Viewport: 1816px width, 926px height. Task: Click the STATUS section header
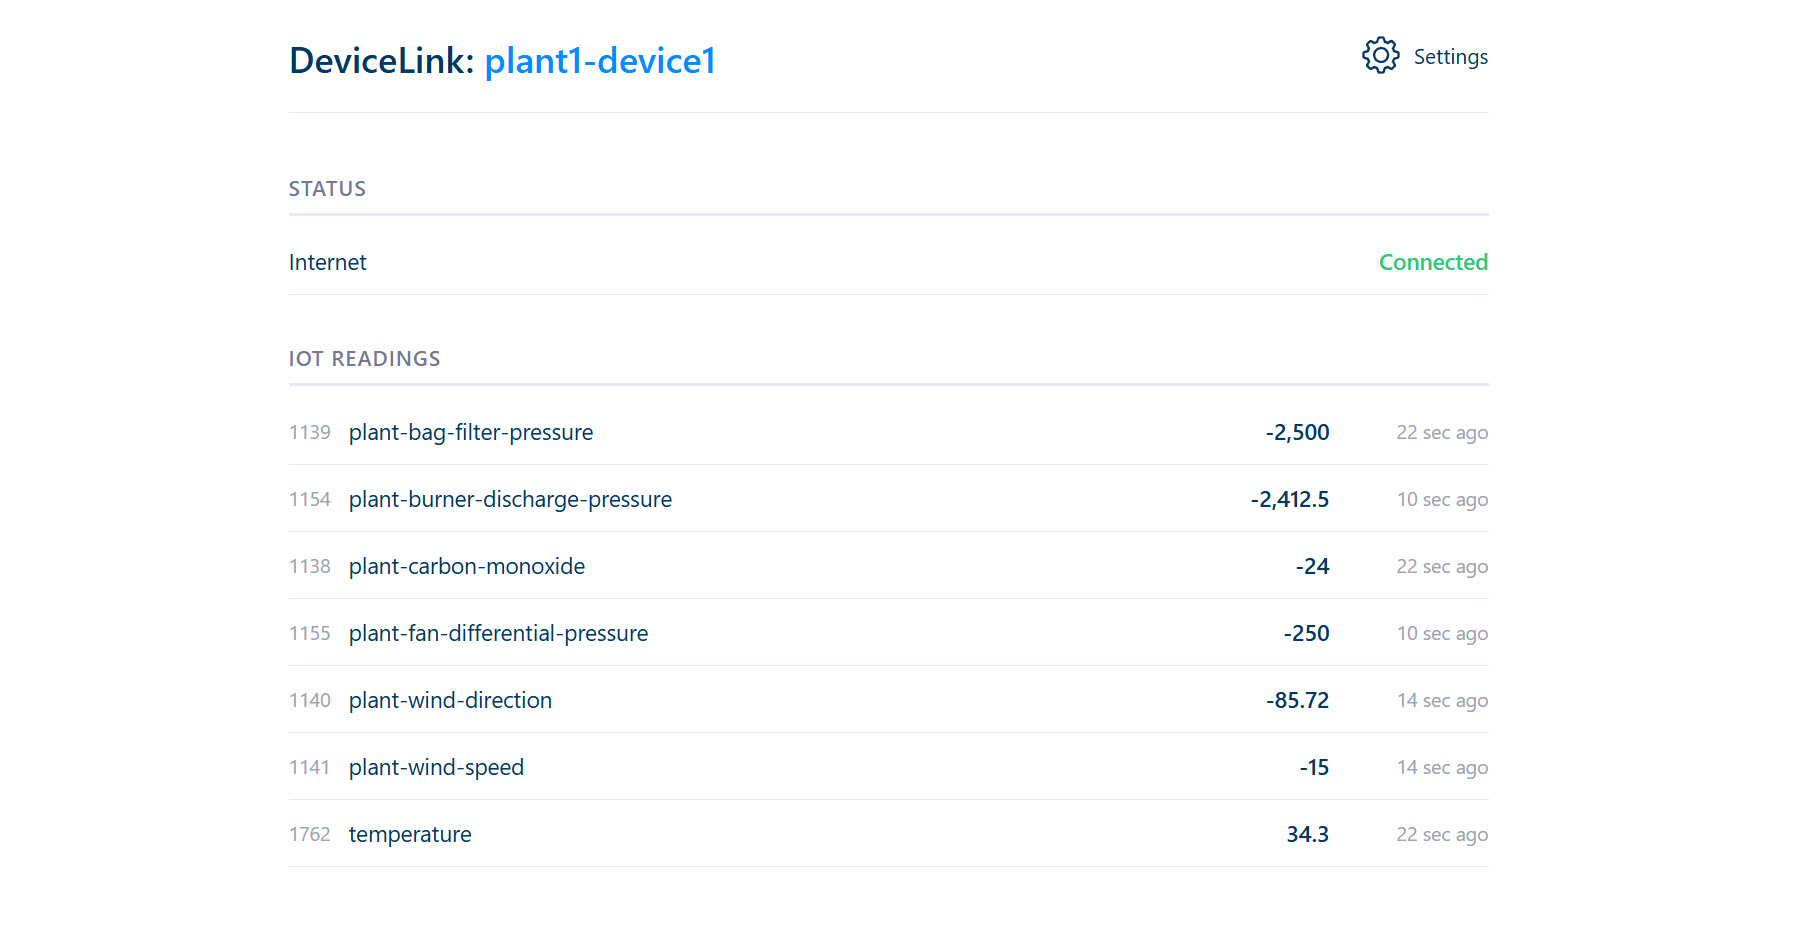click(x=327, y=188)
